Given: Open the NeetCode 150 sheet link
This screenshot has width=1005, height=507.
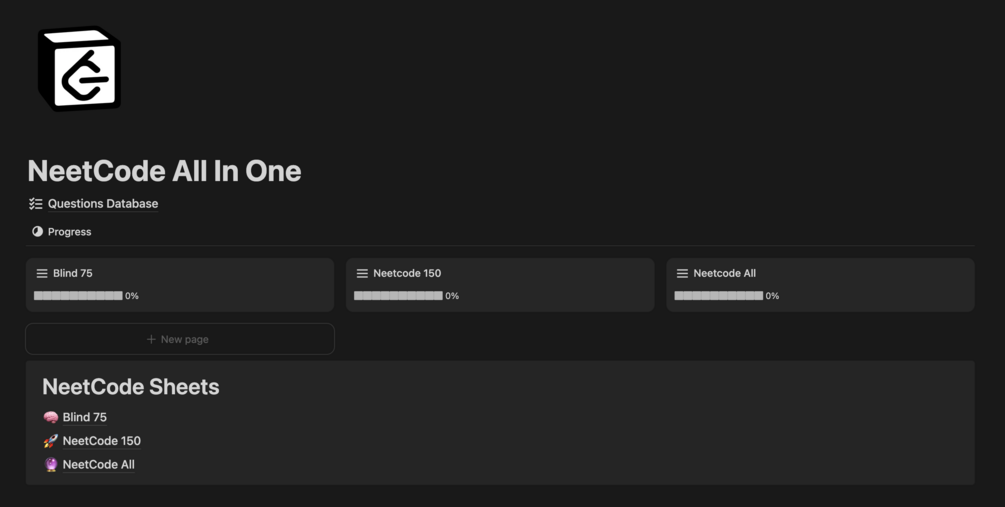Looking at the screenshot, I should pyautogui.click(x=101, y=441).
